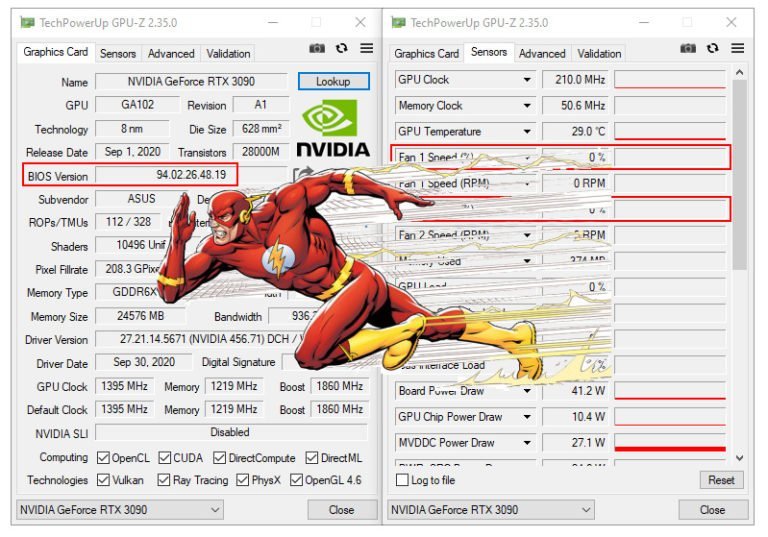Click BIOS Version field 94.02.26.48.19

coord(191,174)
